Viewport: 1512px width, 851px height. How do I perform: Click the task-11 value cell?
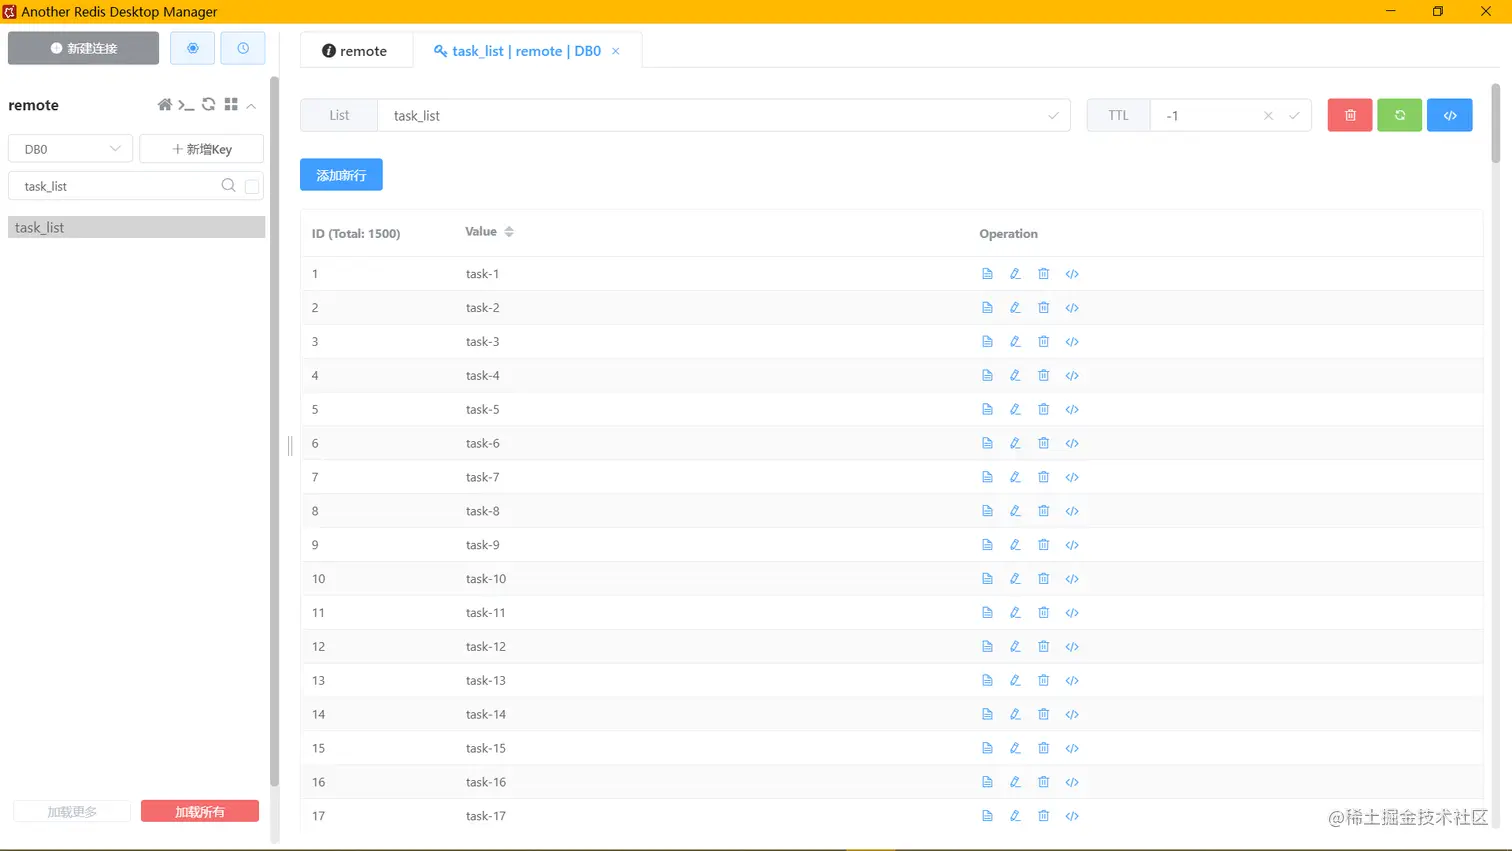(x=486, y=613)
